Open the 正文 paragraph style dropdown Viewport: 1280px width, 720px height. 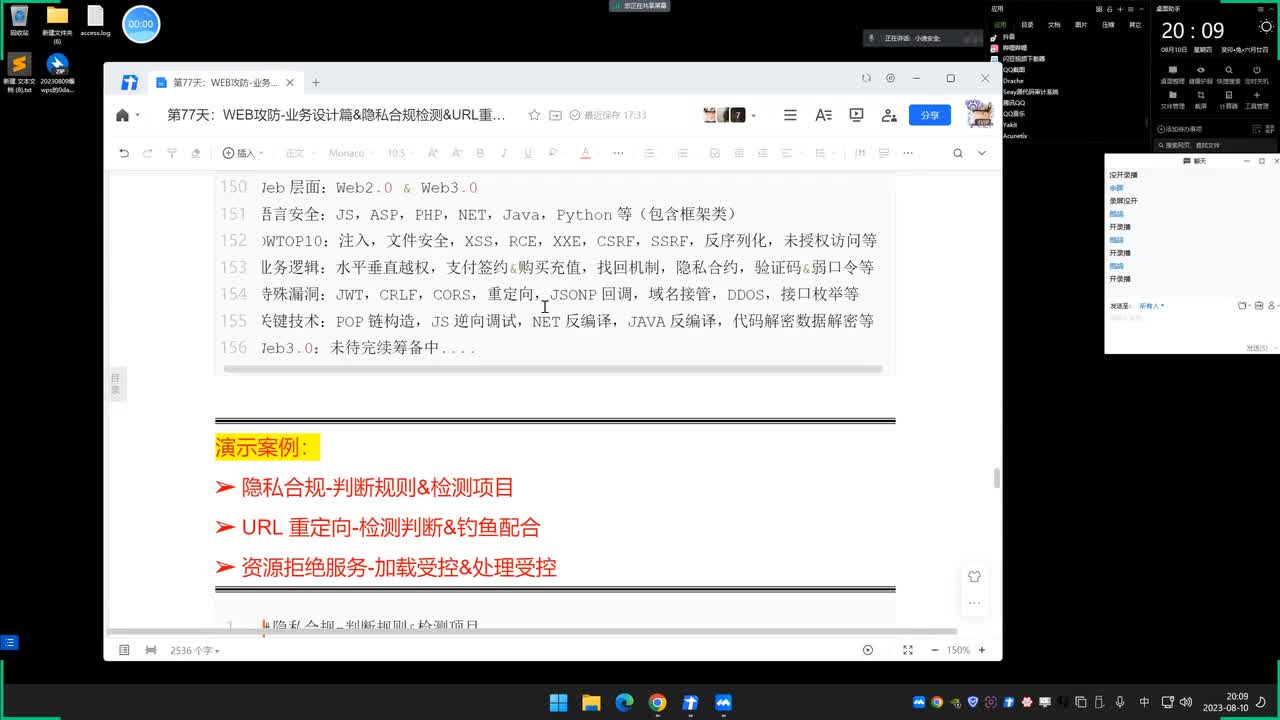[x=300, y=153]
